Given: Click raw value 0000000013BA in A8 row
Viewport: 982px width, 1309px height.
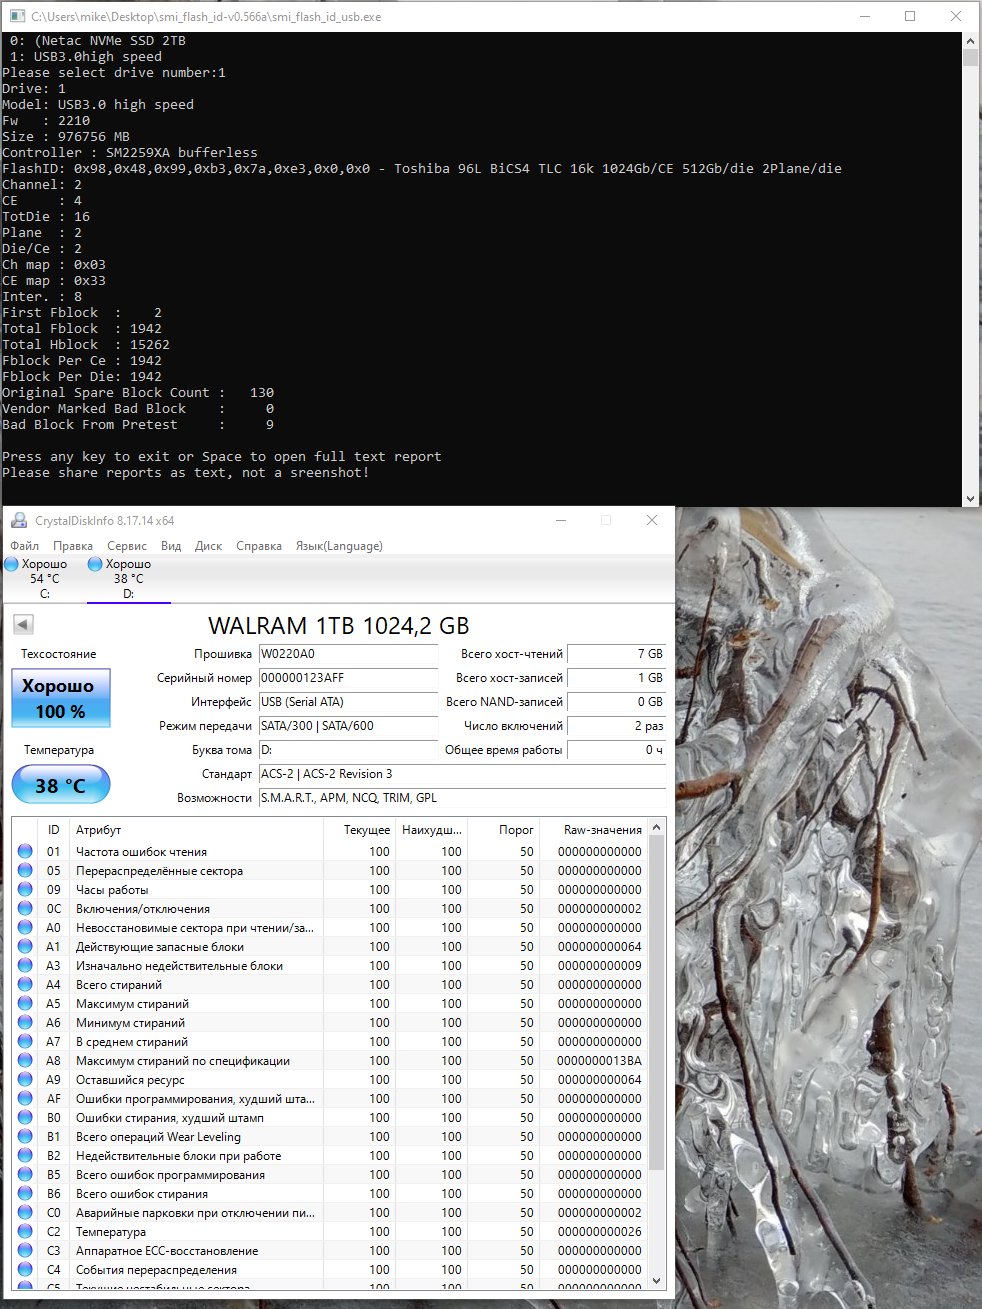Looking at the screenshot, I should tap(599, 1061).
